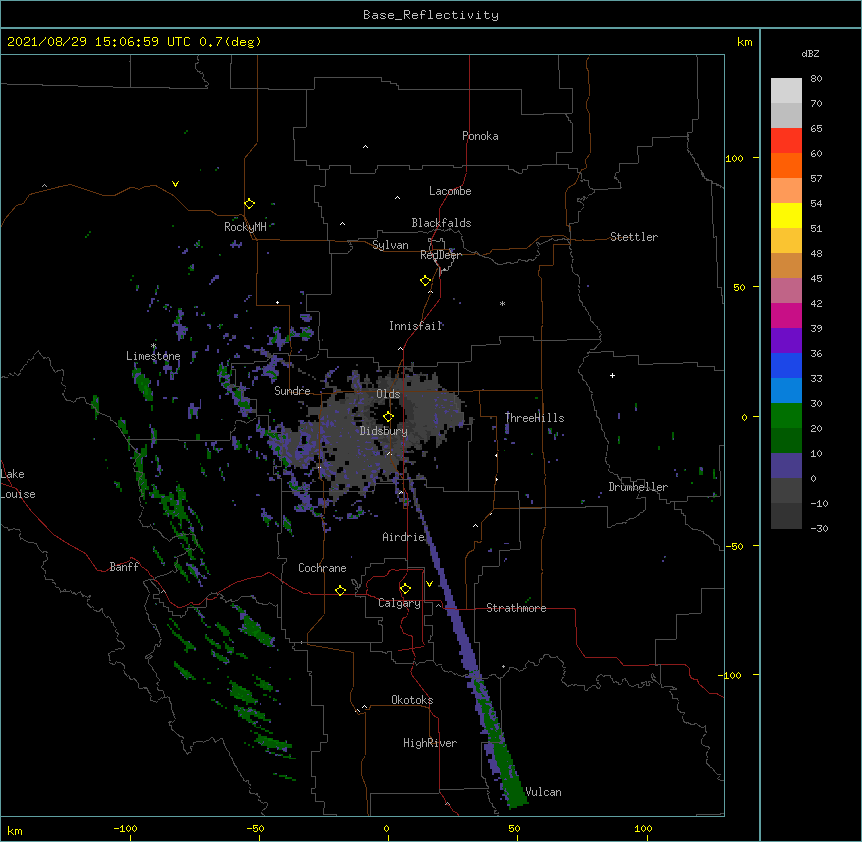Click the km unit label at top right

point(744,42)
